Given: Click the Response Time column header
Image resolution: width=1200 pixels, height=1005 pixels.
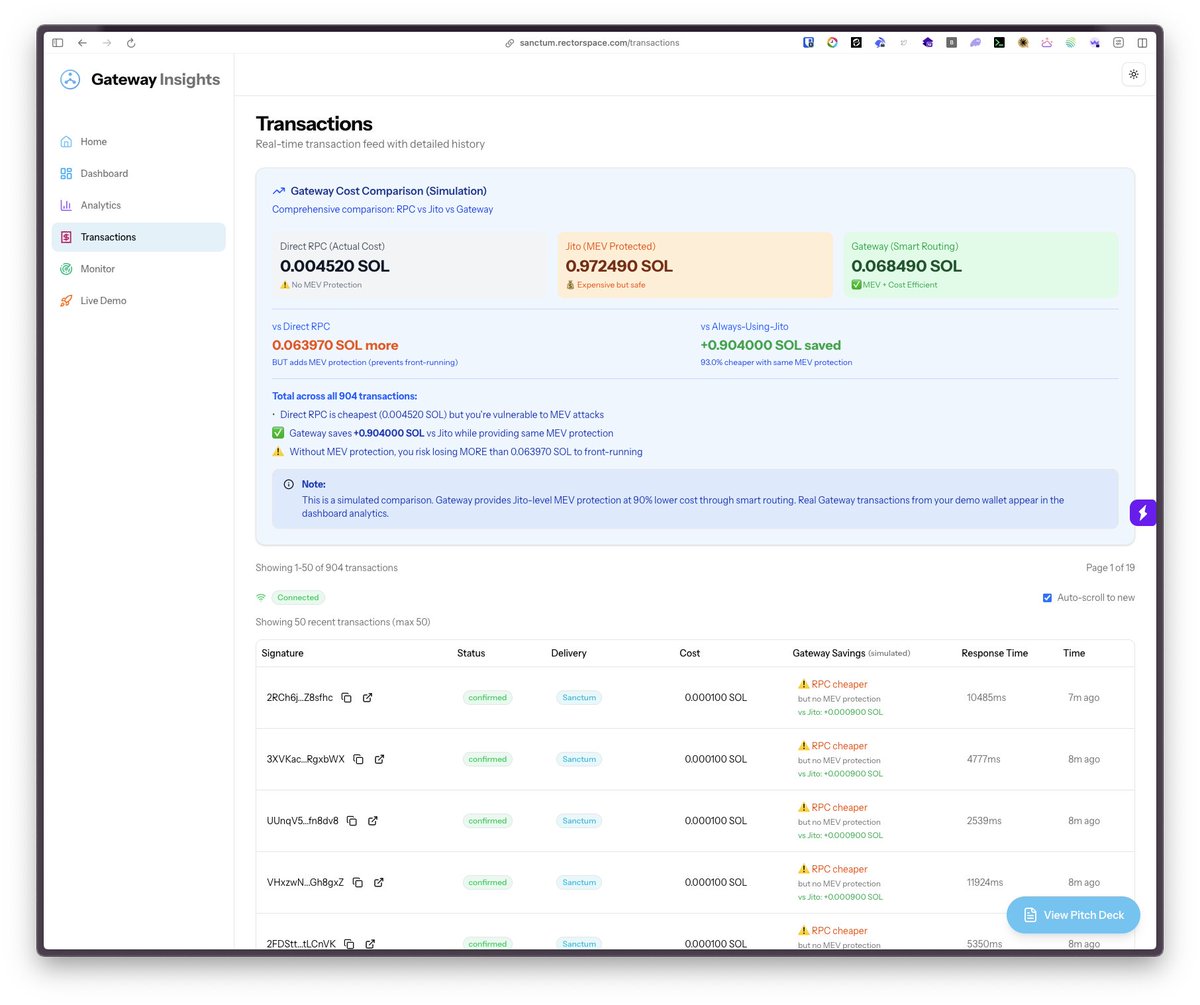Looking at the screenshot, I should pyautogui.click(x=994, y=653).
